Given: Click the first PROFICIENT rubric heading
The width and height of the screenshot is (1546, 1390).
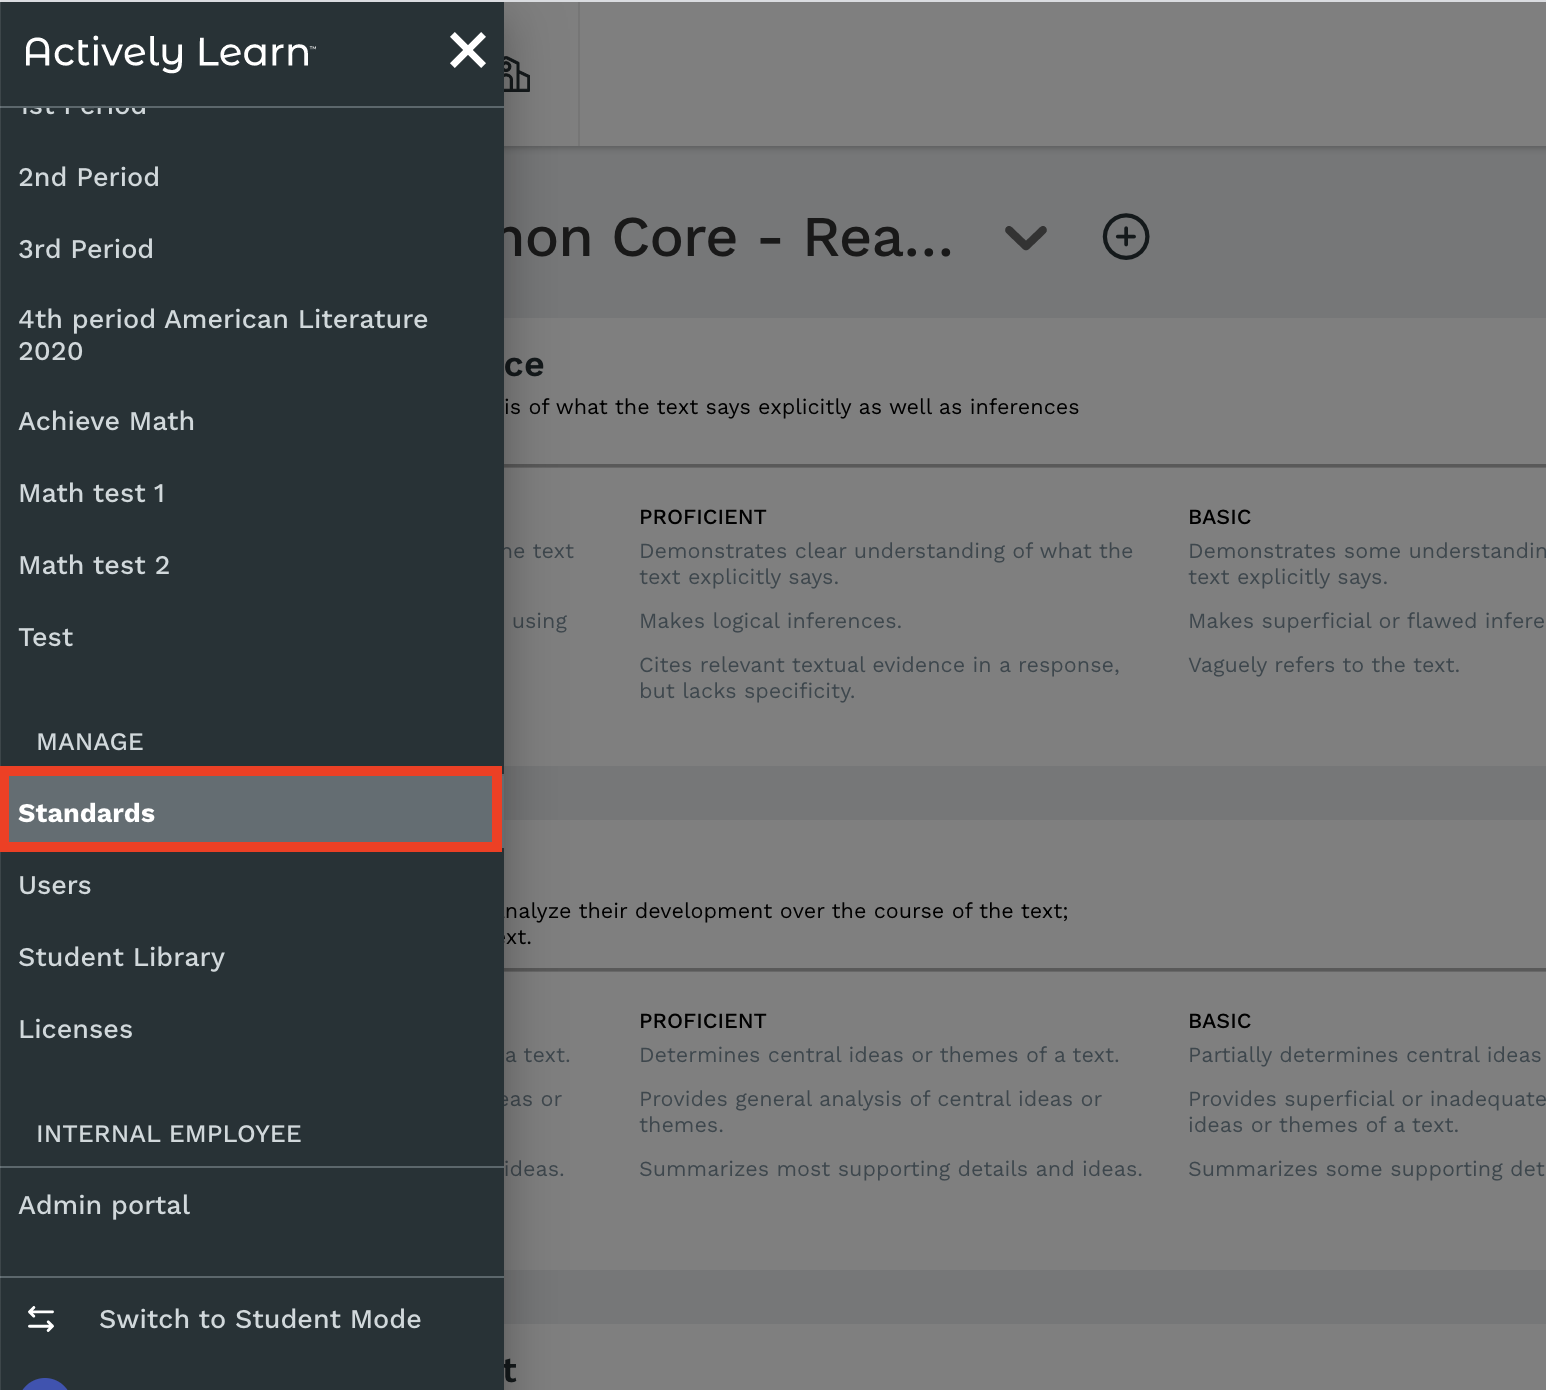Looking at the screenshot, I should (x=703, y=517).
